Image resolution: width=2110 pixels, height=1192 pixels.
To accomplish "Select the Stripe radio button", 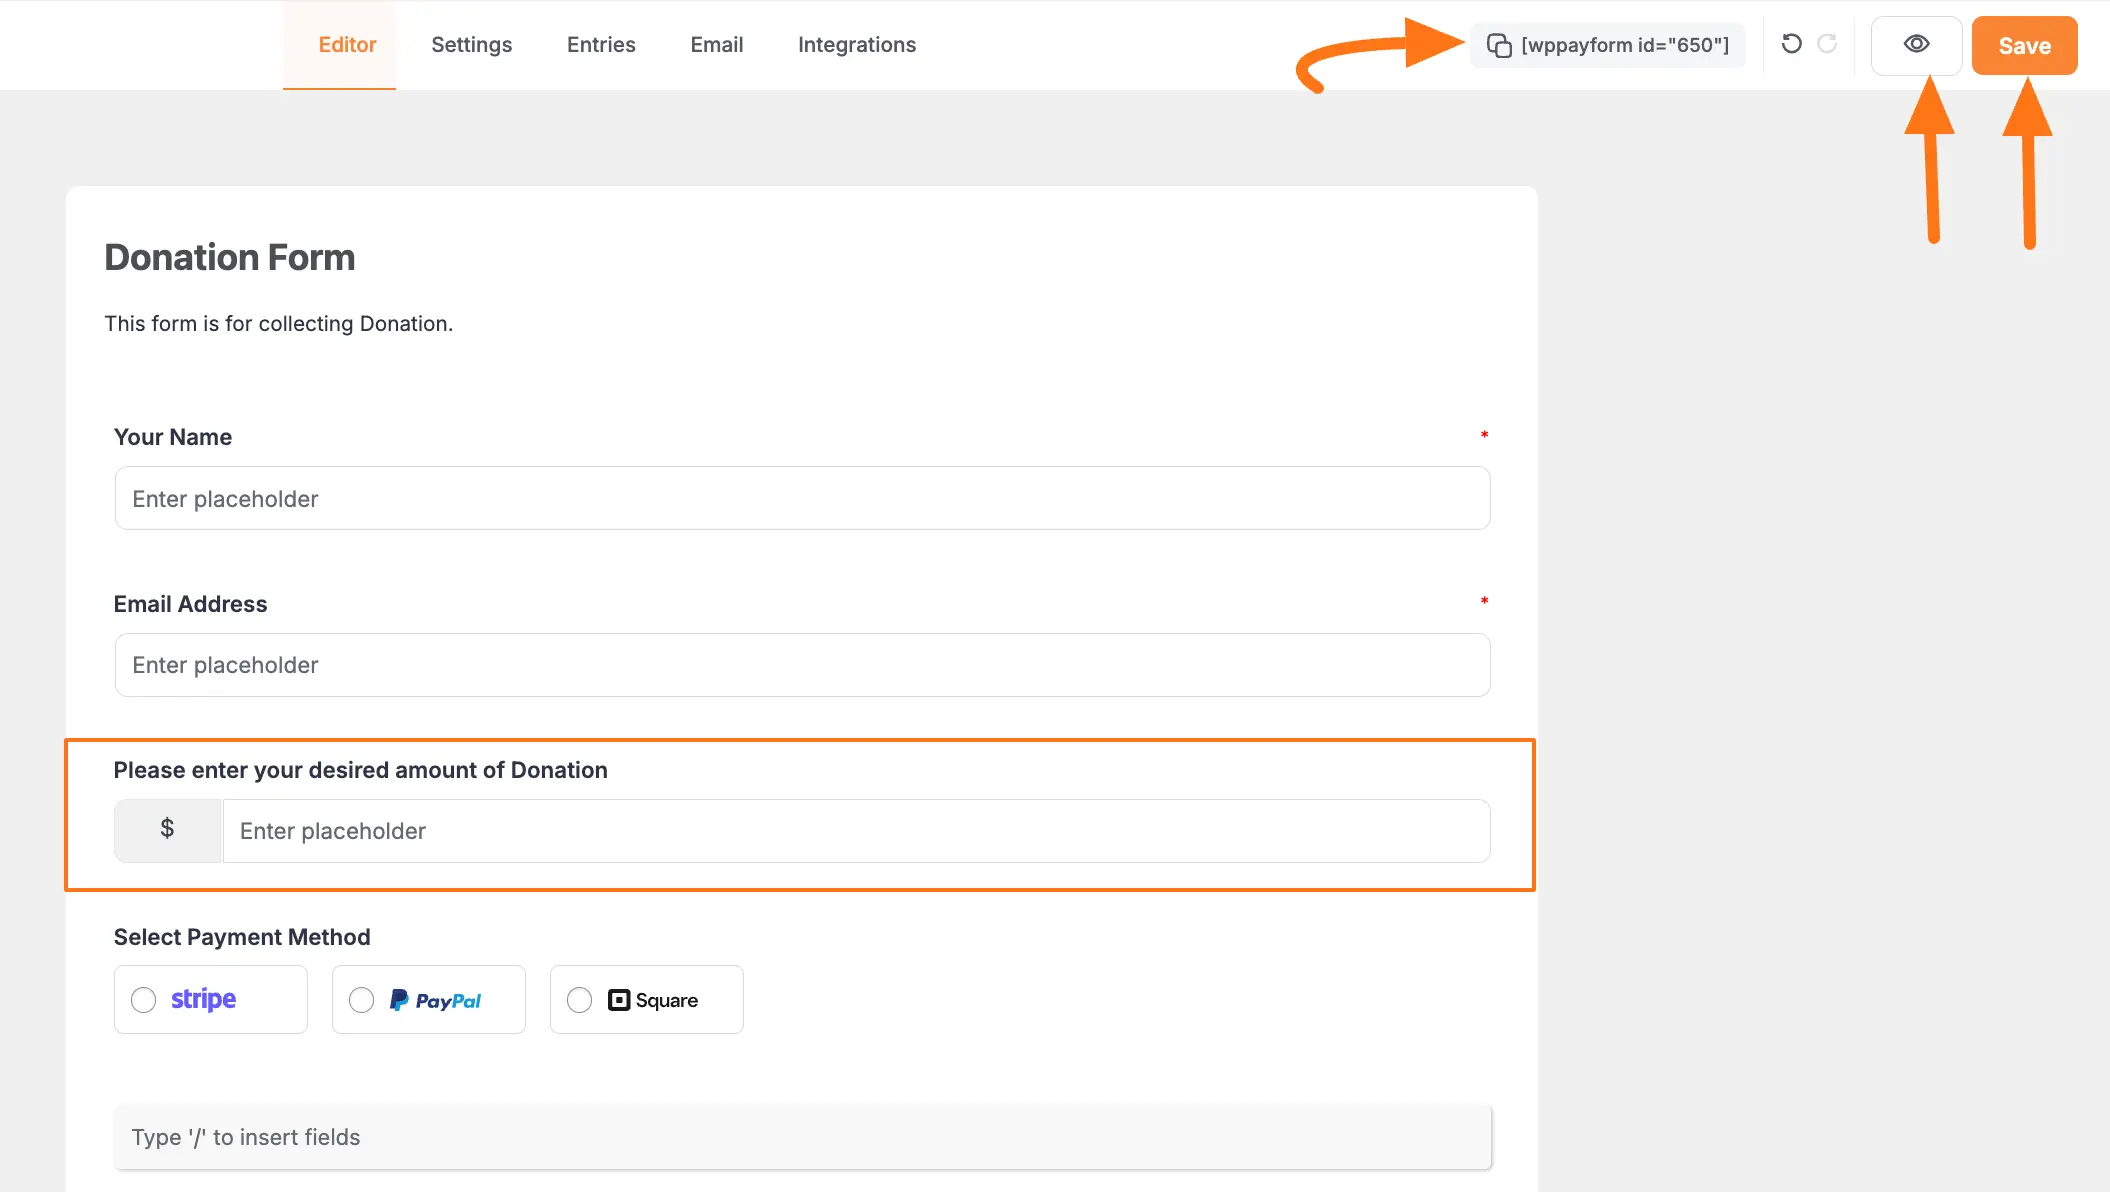I will pyautogui.click(x=143, y=999).
